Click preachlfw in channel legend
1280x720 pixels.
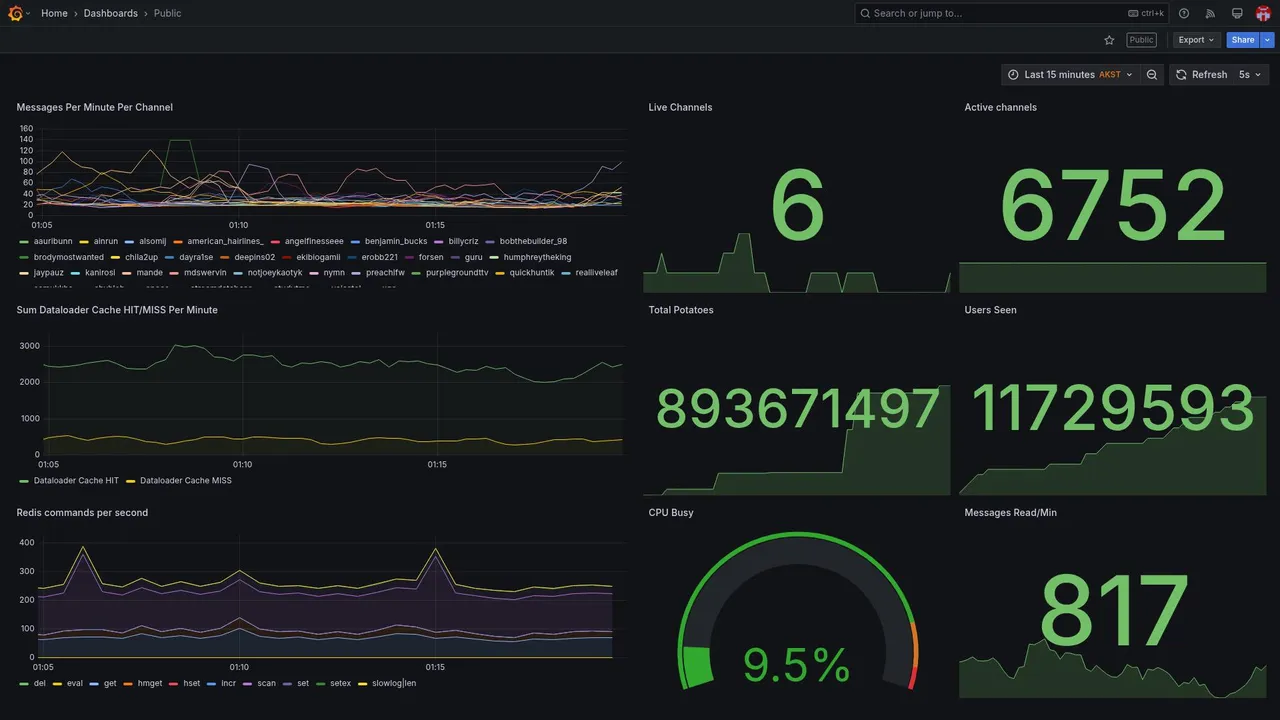[385, 273]
